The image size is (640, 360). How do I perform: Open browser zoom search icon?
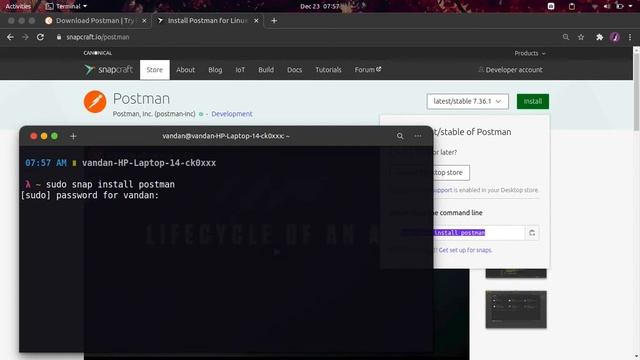pyautogui.click(x=566, y=37)
